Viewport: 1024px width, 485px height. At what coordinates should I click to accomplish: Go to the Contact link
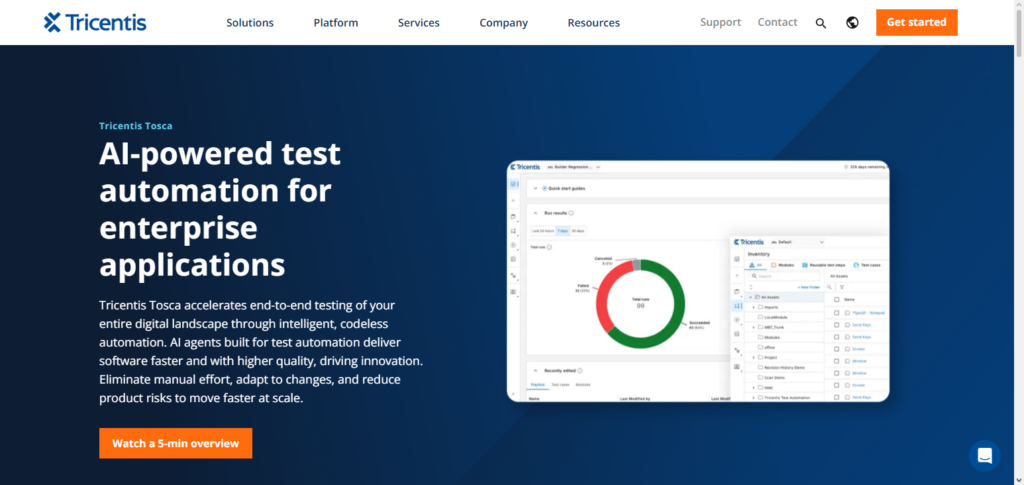point(777,22)
